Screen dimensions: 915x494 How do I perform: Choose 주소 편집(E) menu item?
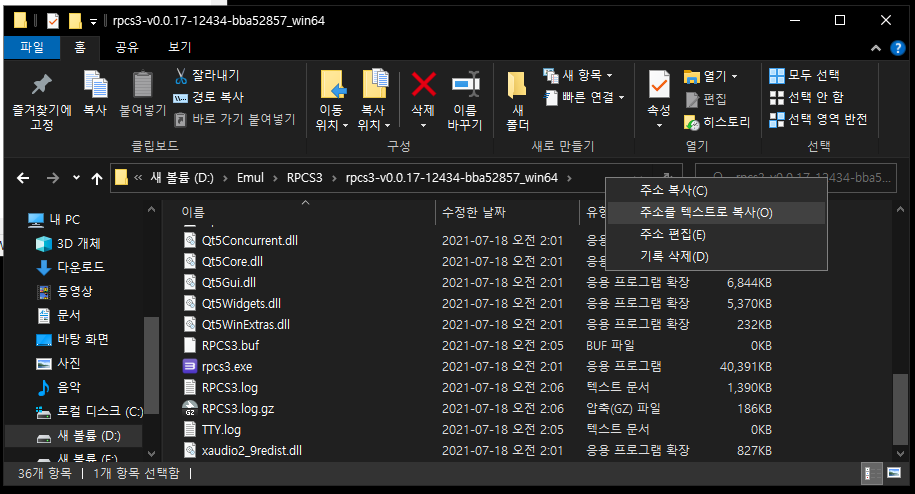point(716,235)
